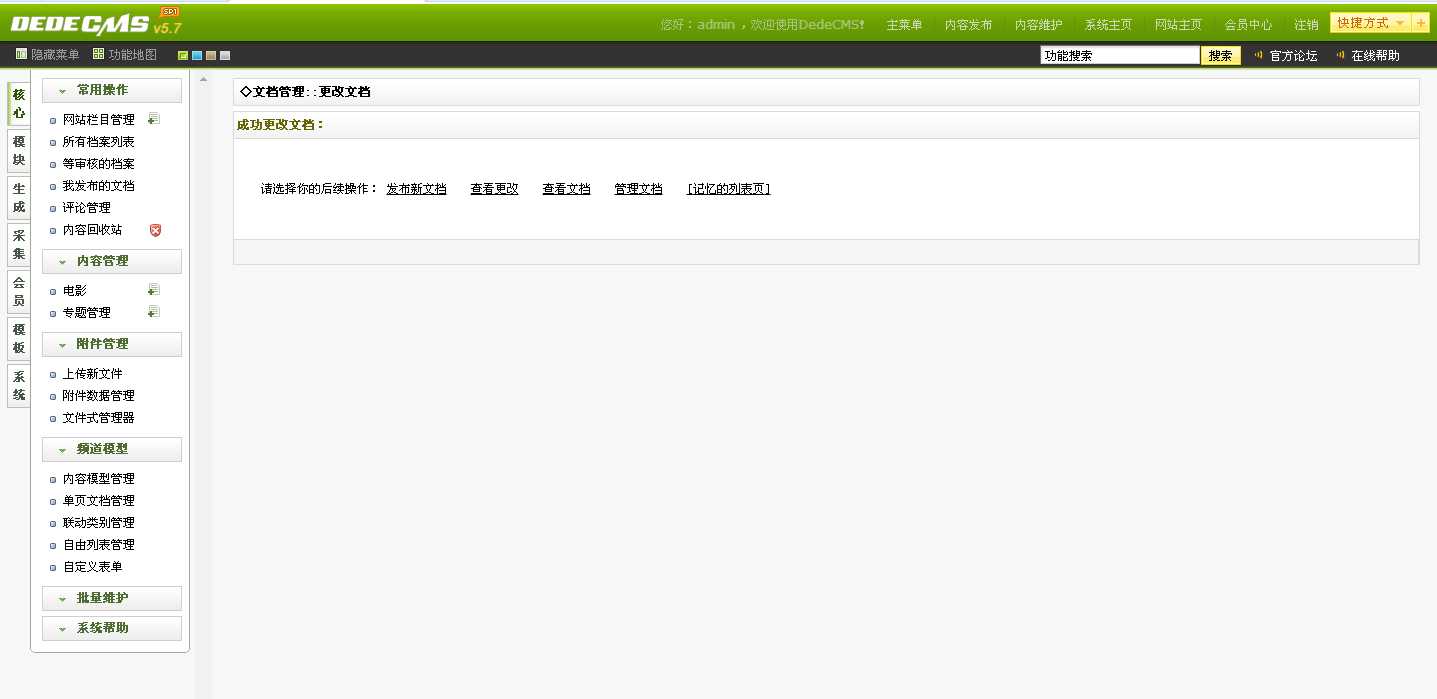
Task: Open 上传新文件 in the sidebar
Action: pyautogui.click(x=92, y=374)
